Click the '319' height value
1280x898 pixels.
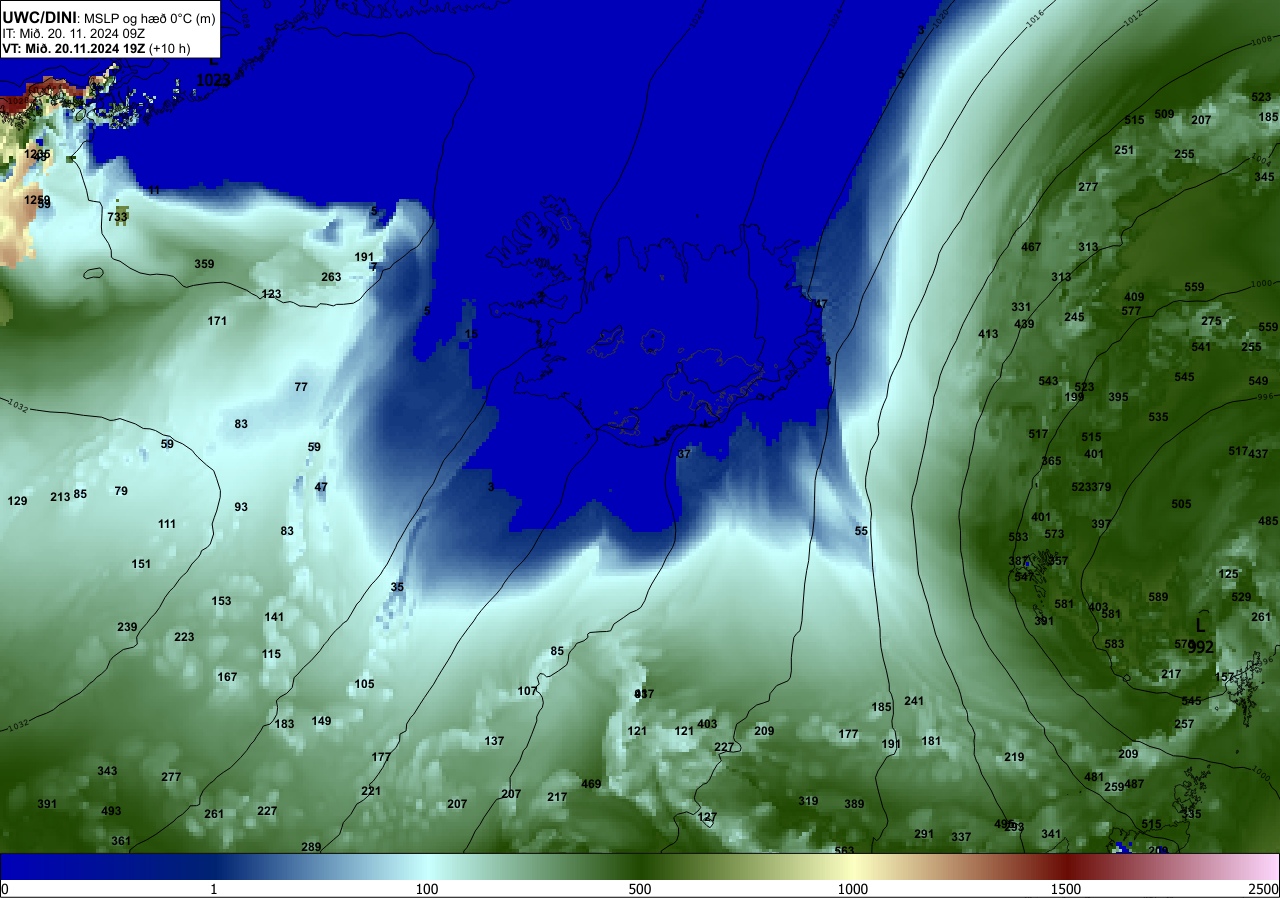click(808, 801)
